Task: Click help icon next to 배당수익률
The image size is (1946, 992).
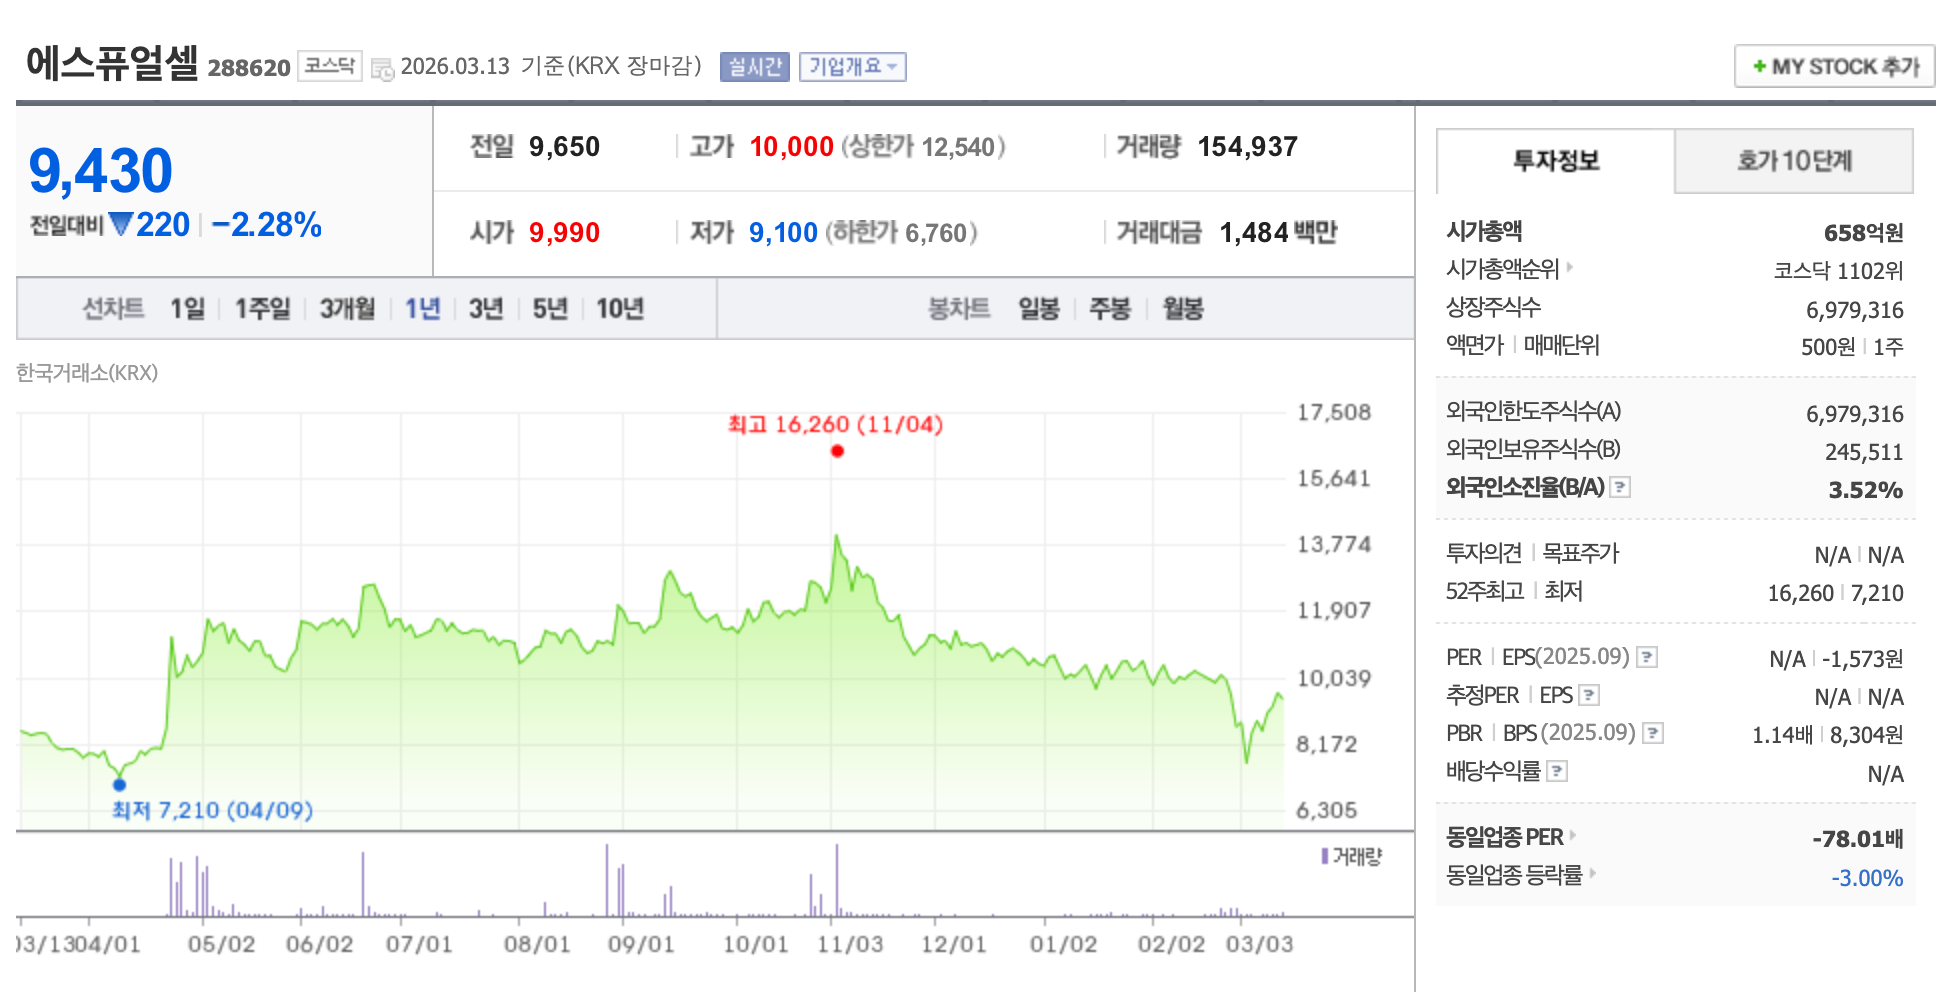Action: coord(1557,771)
